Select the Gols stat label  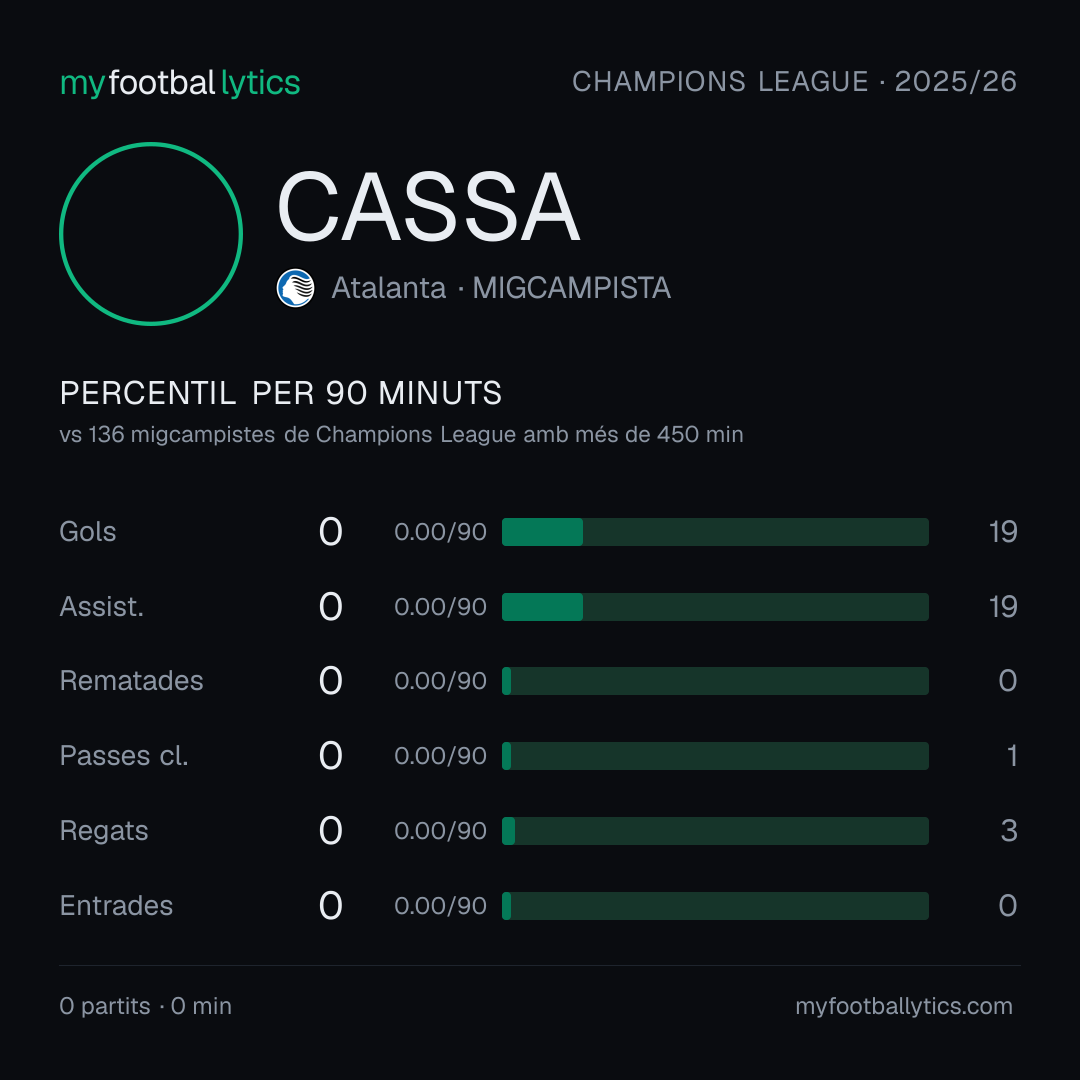pyautogui.click(x=87, y=532)
